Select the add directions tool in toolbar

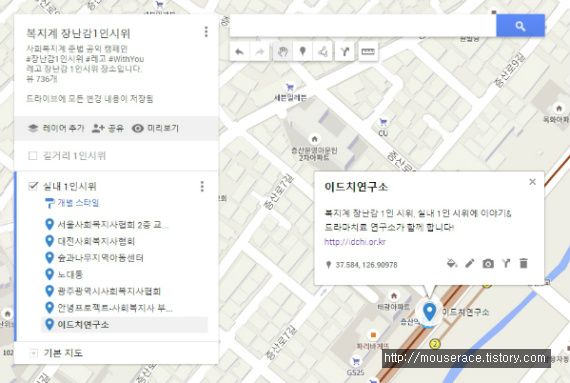coord(345,52)
